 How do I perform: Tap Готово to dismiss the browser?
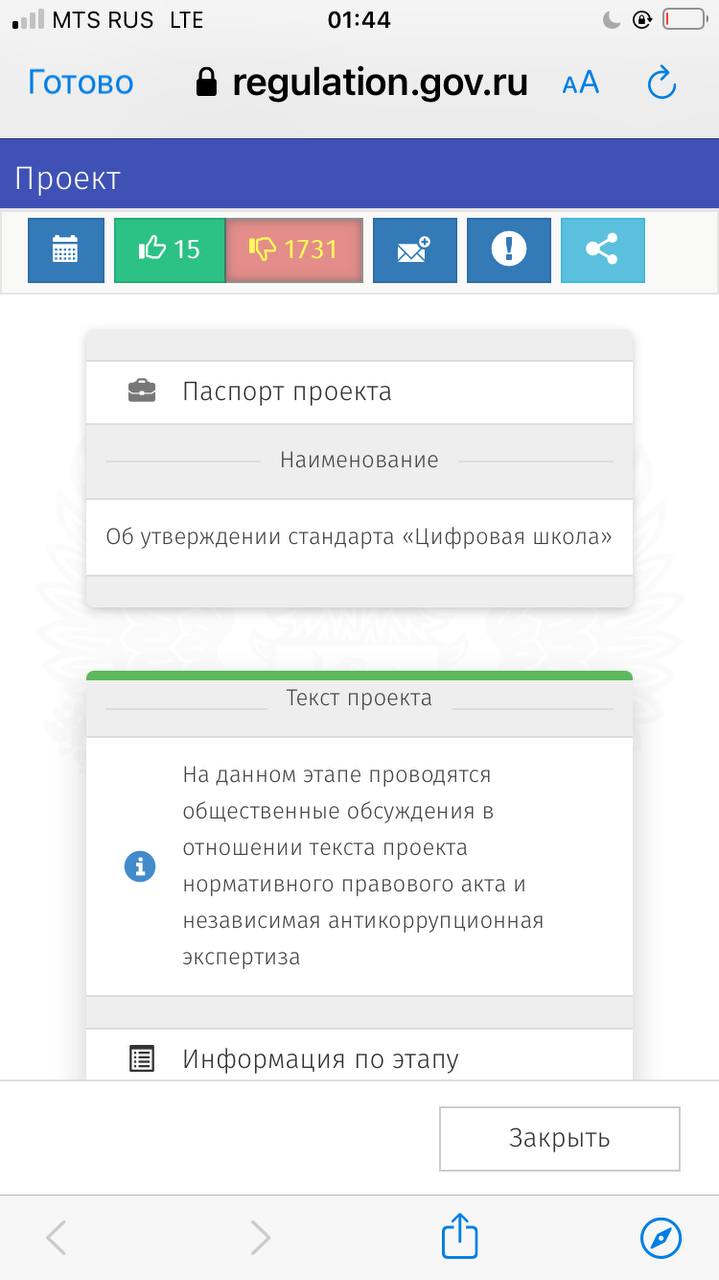[81, 82]
